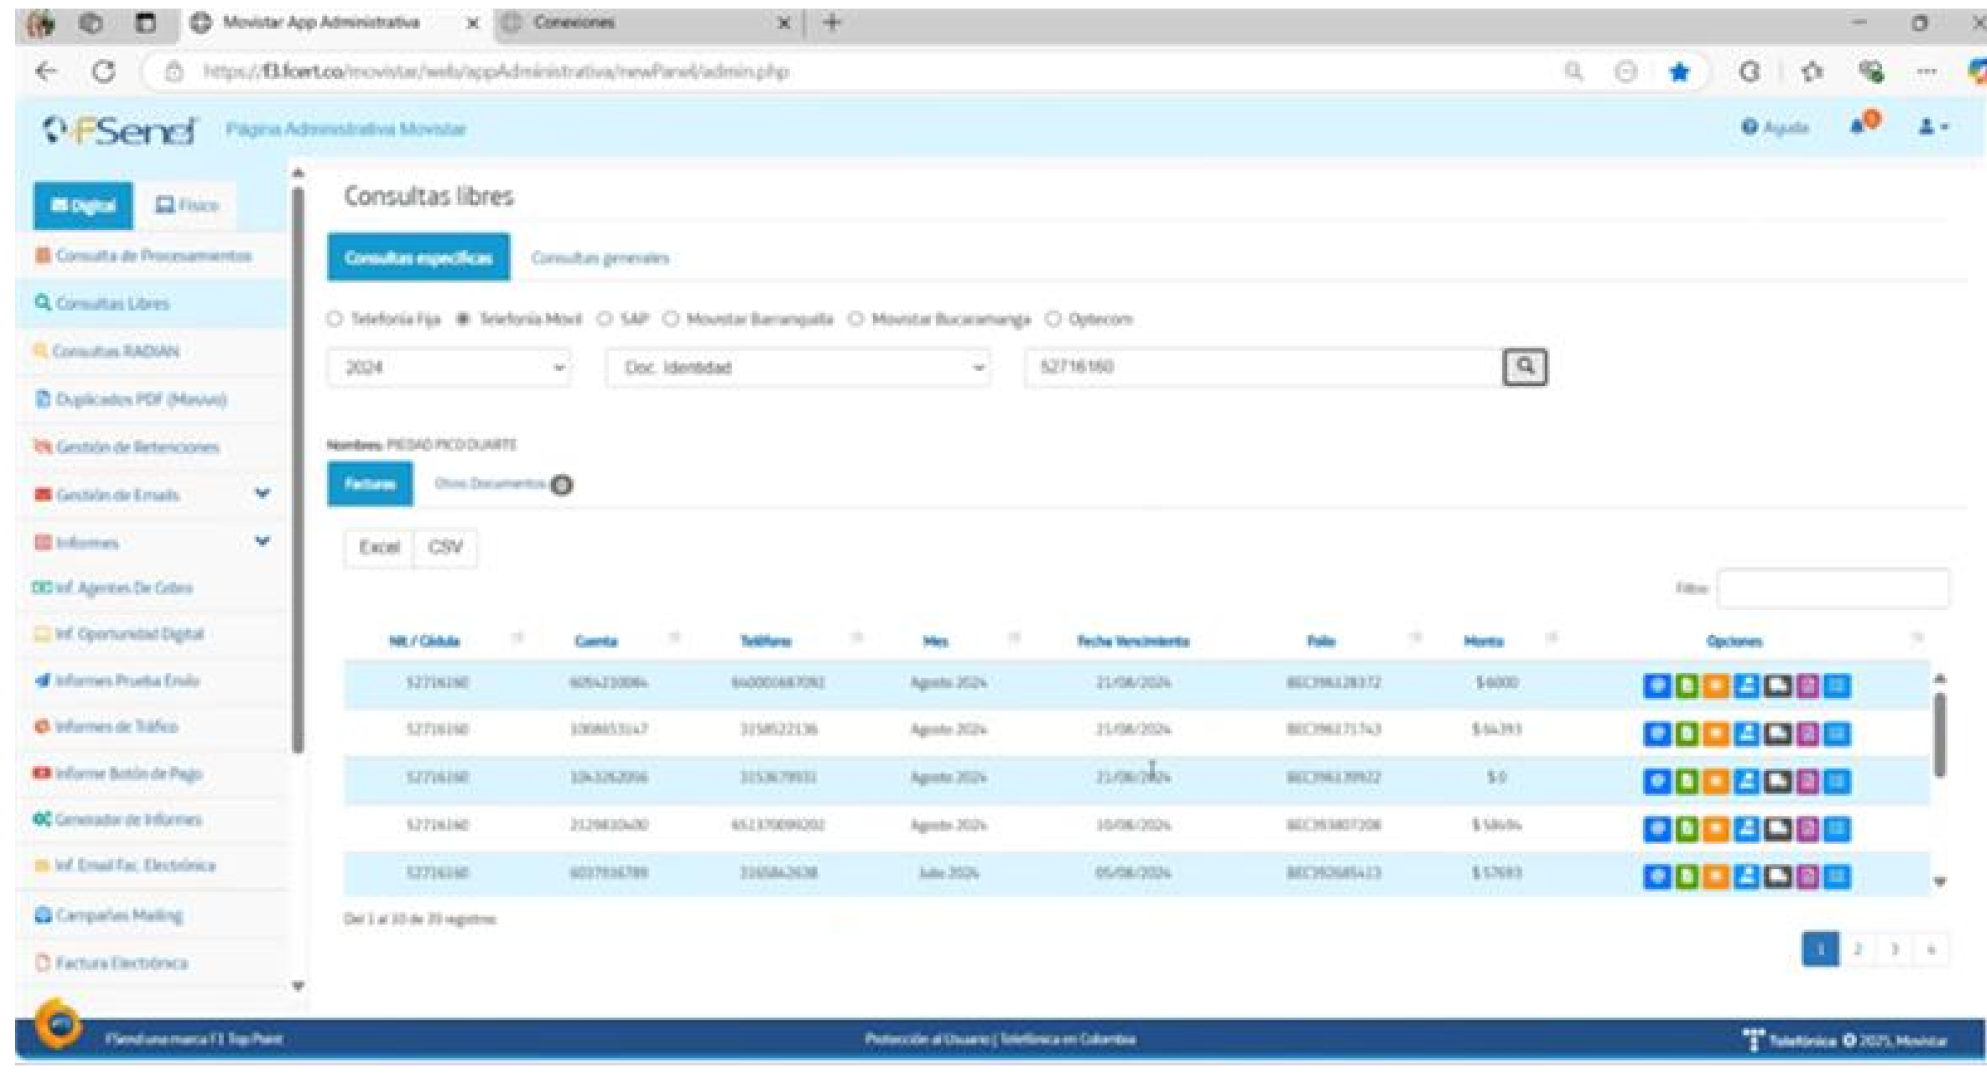Viewport: 1987px width, 1074px height.
Task: Select the Telefonía Fija radio button
Action: (335, 319)
